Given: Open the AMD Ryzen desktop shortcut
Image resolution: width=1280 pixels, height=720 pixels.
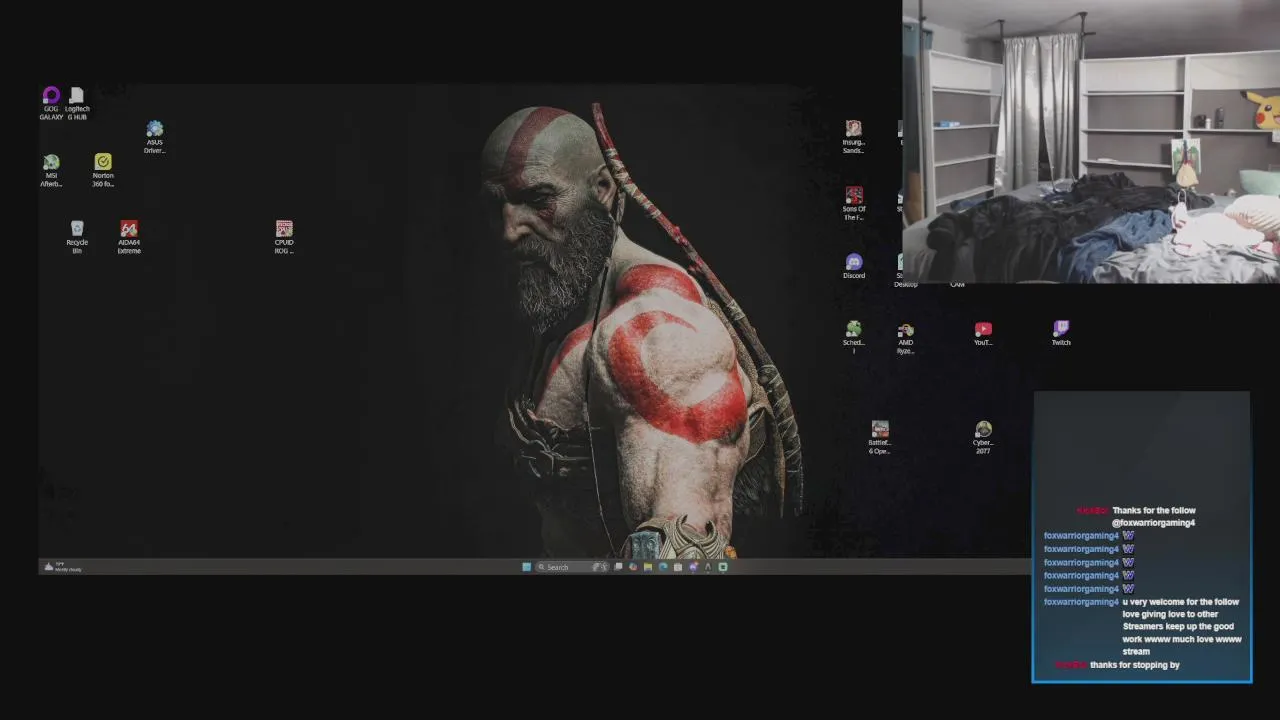Looking at the screenshot, I should click(905, 337).
